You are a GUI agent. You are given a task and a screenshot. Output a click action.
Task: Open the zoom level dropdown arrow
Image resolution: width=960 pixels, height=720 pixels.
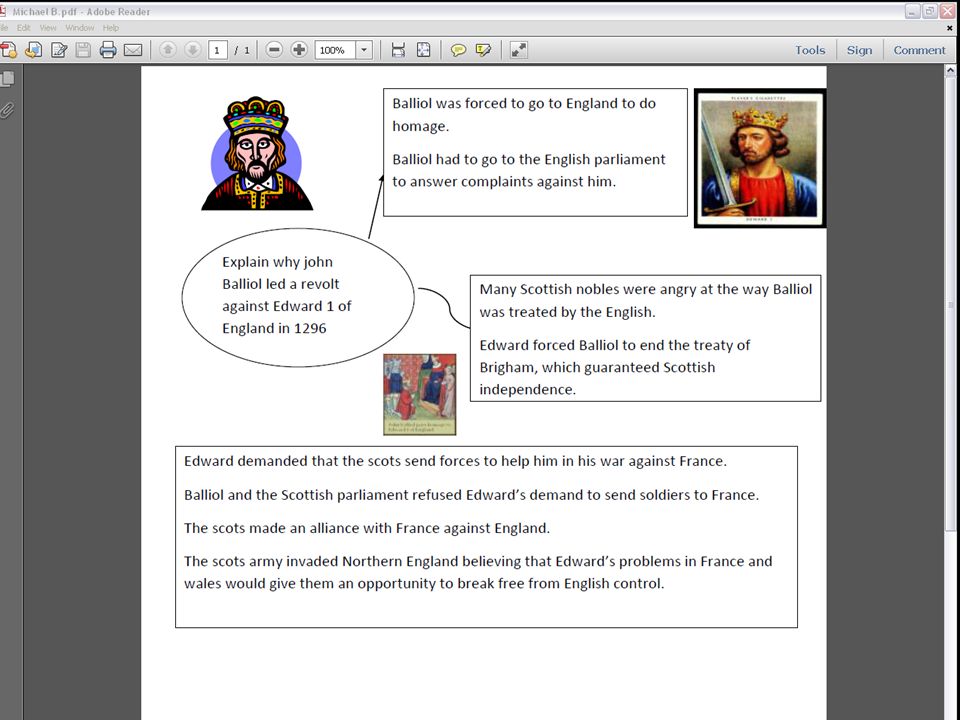(x=364, y=50)
